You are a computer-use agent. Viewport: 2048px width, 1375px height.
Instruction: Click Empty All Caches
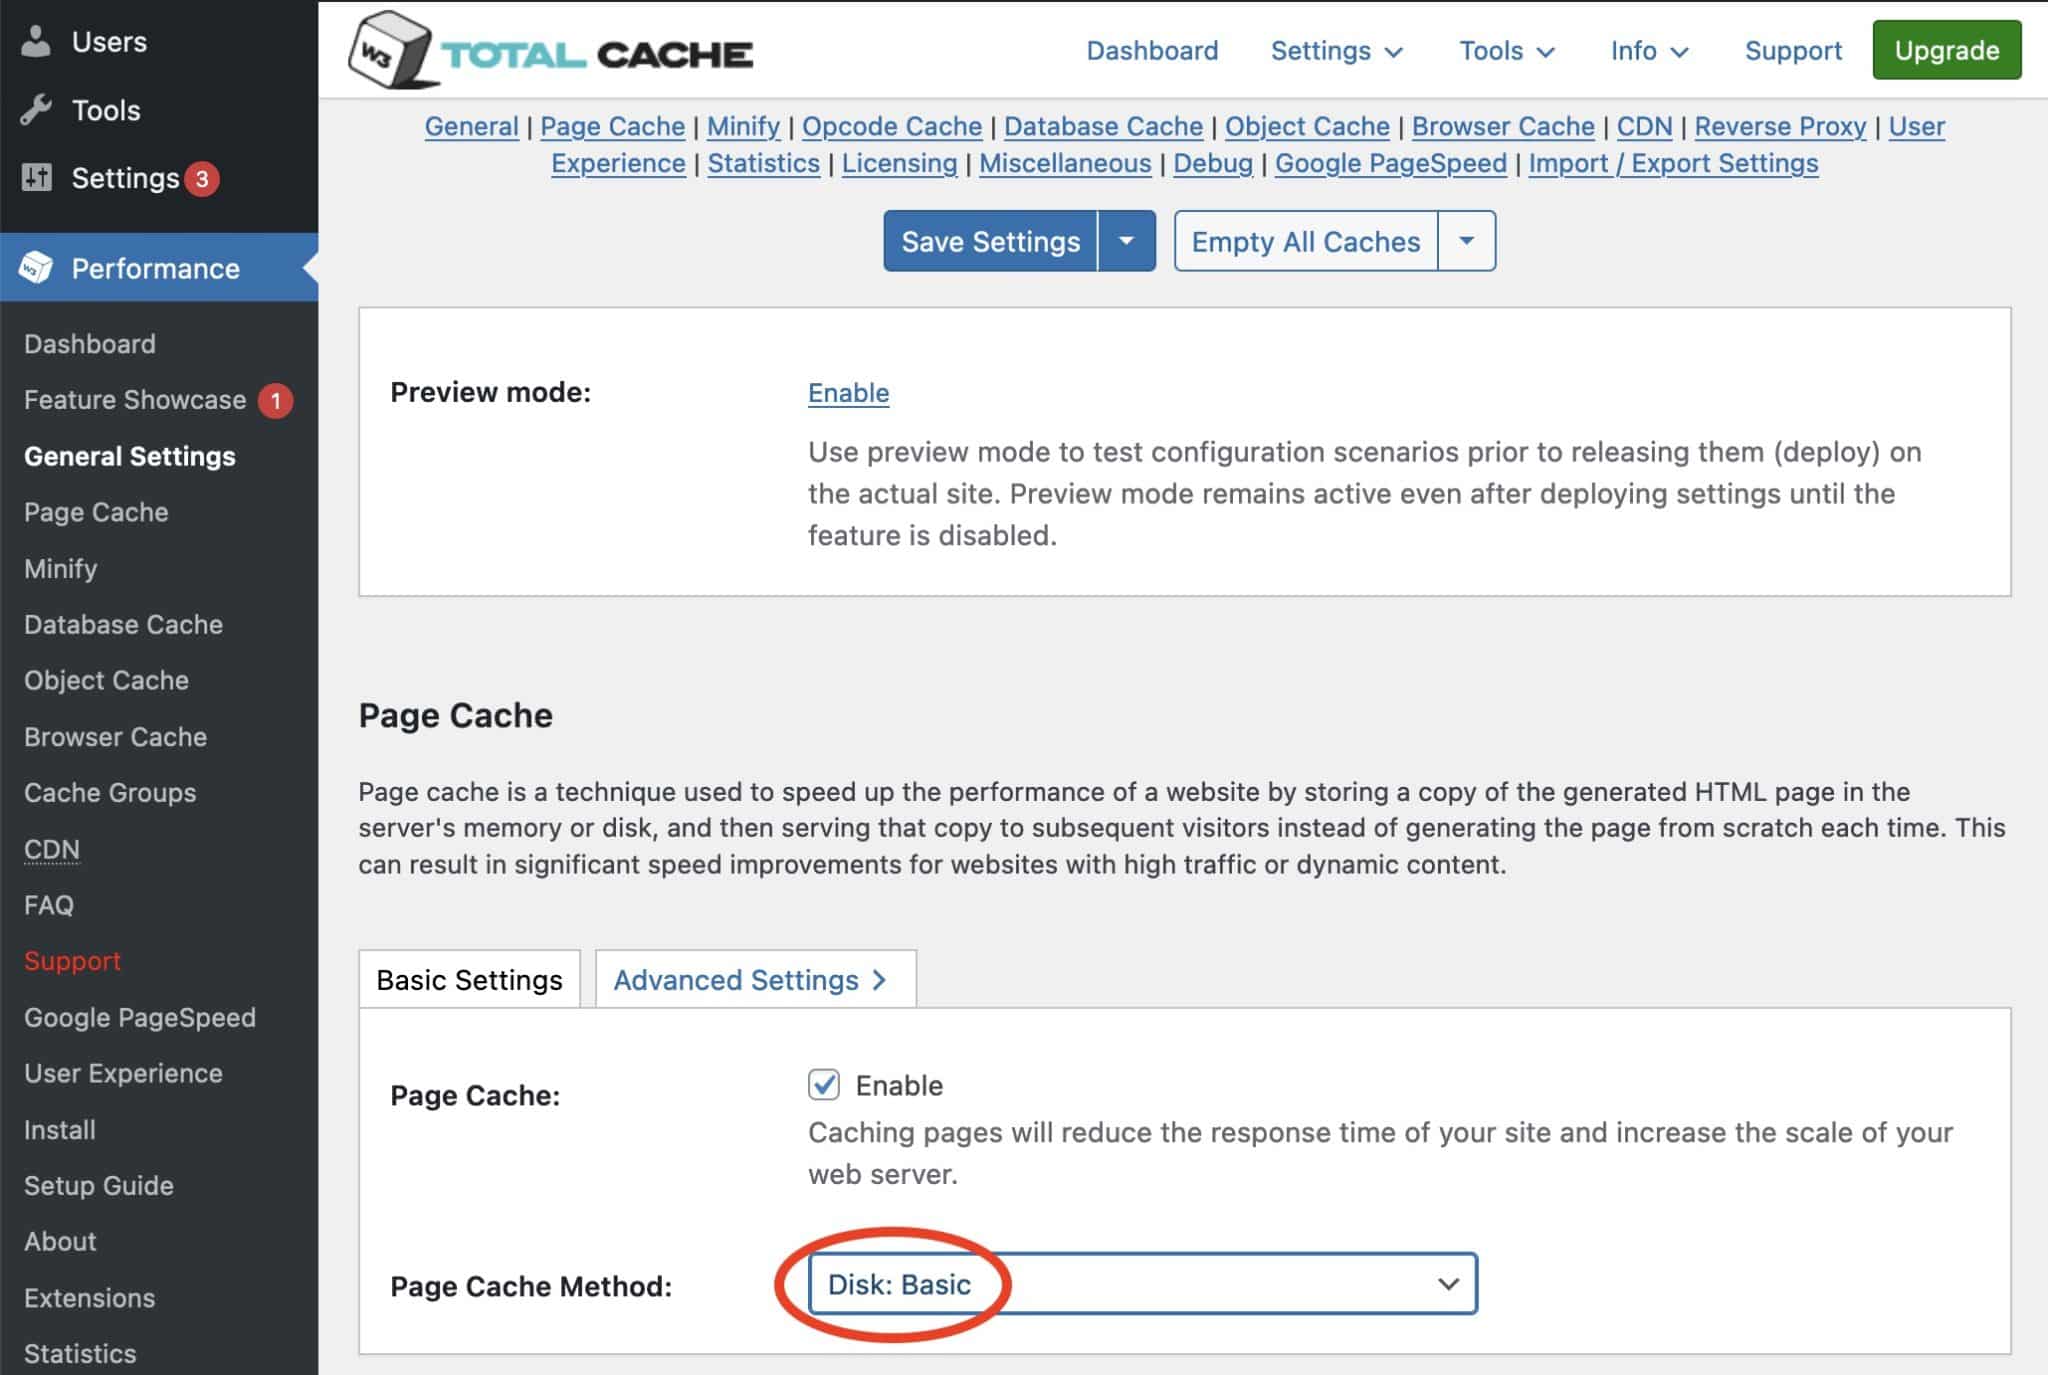[1305, 241]
